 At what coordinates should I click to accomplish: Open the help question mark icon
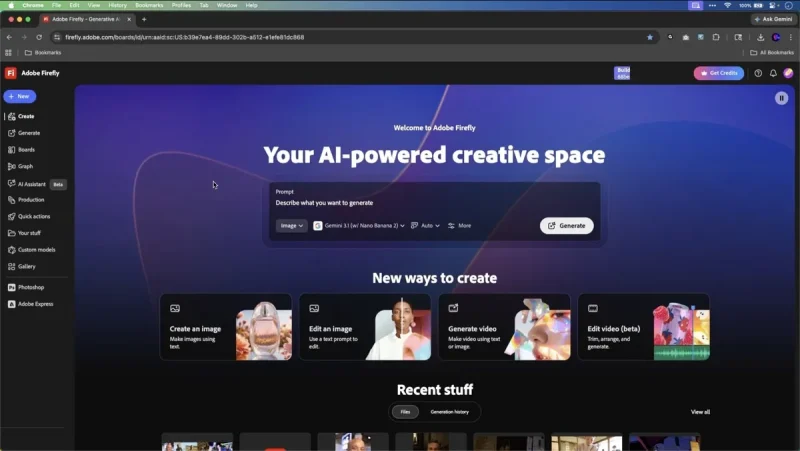point(758,73)
